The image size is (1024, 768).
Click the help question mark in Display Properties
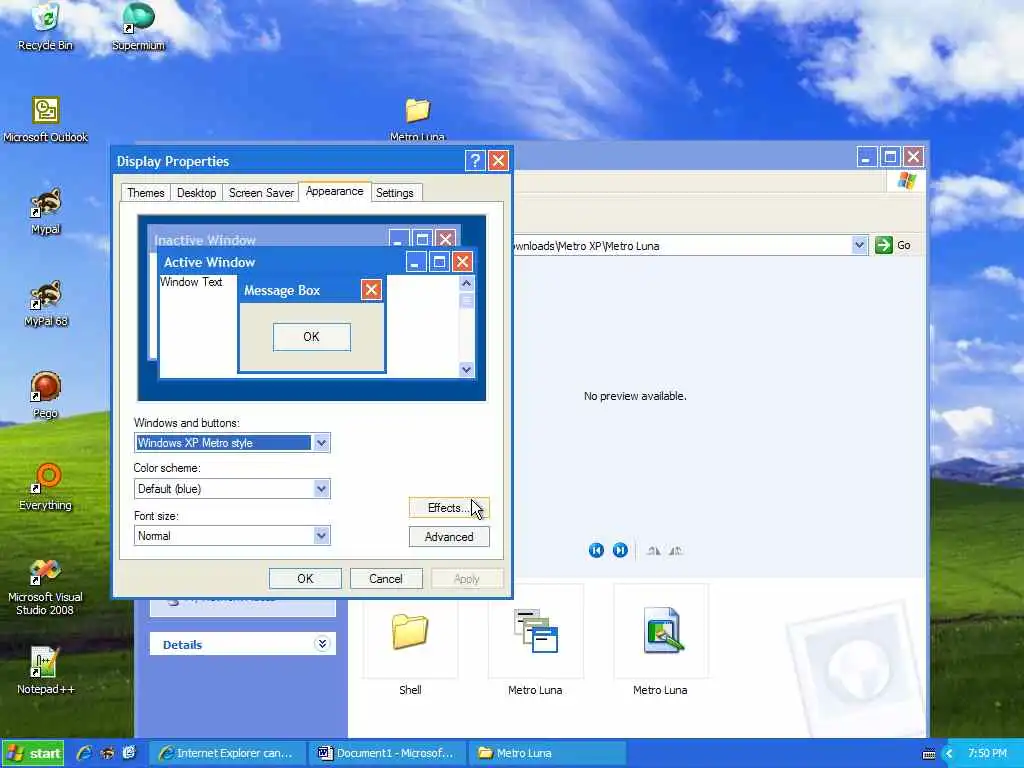475,161
